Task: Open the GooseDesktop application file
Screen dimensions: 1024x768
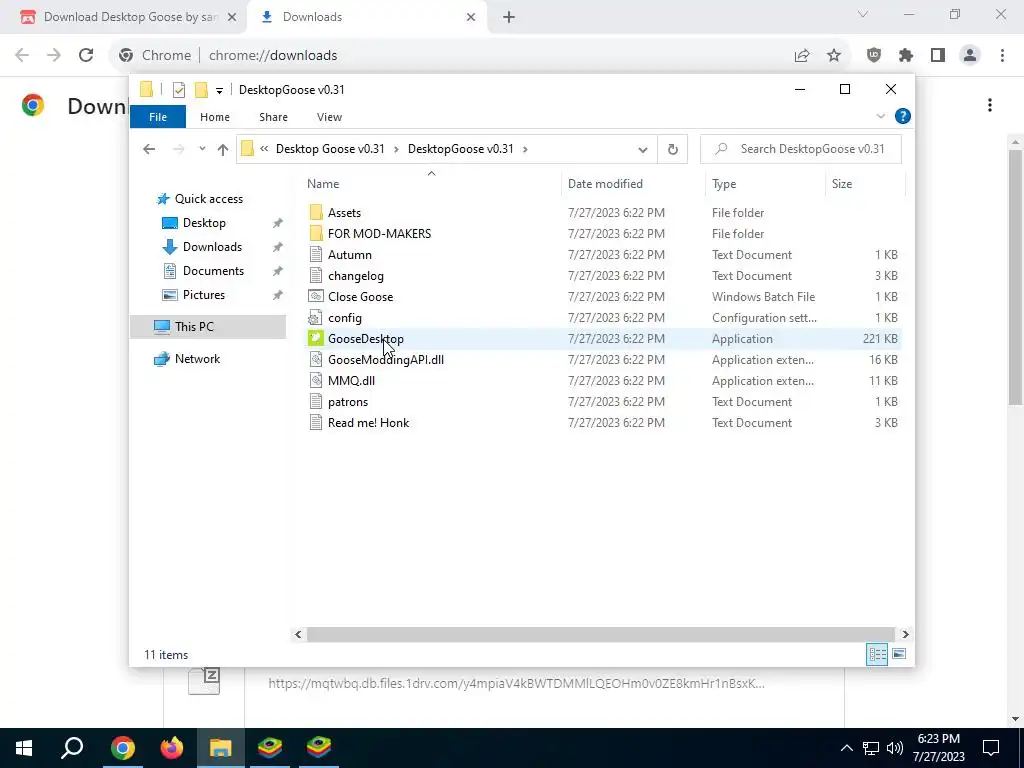Action: point(366,338)
